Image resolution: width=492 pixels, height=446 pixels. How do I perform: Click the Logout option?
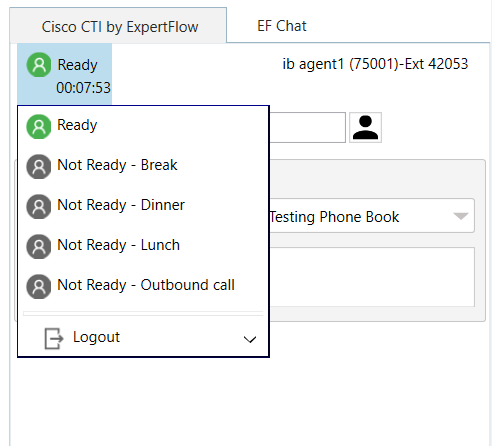(x=143, y=338)
